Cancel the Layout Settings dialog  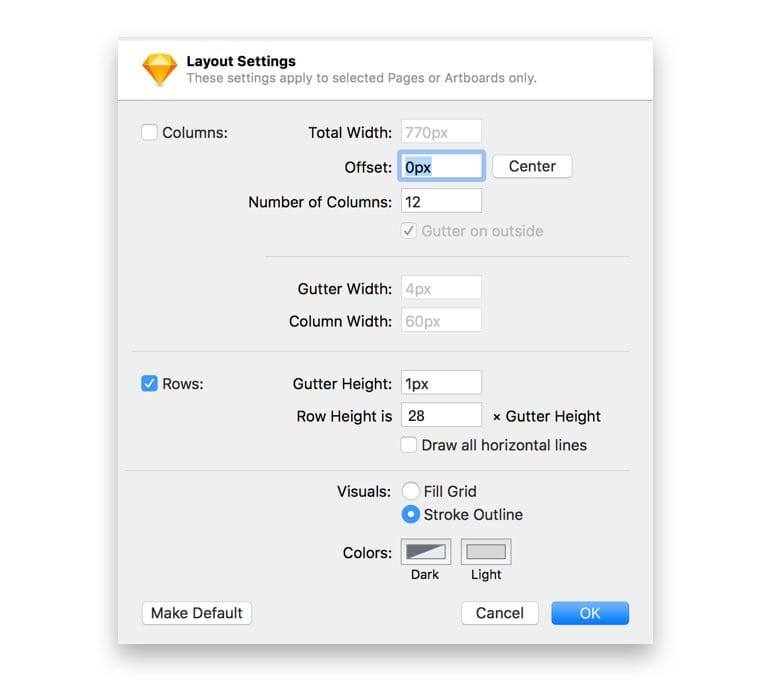[x=499, y=613]
